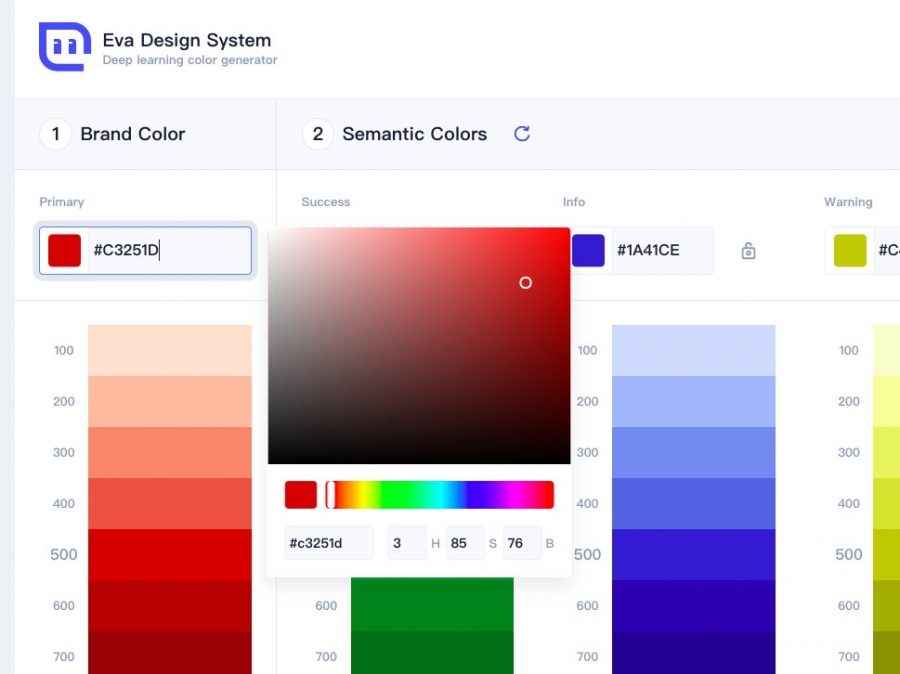Select the Info 600 shade block

click(x=694, y=606)
